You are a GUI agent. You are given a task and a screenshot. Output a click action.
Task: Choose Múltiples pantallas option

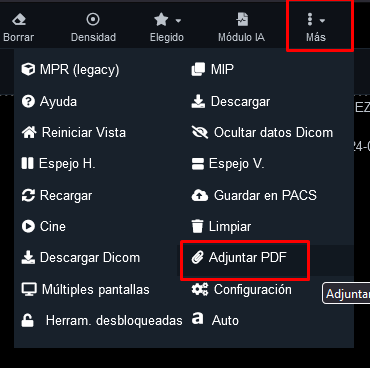tap(86, 289)
